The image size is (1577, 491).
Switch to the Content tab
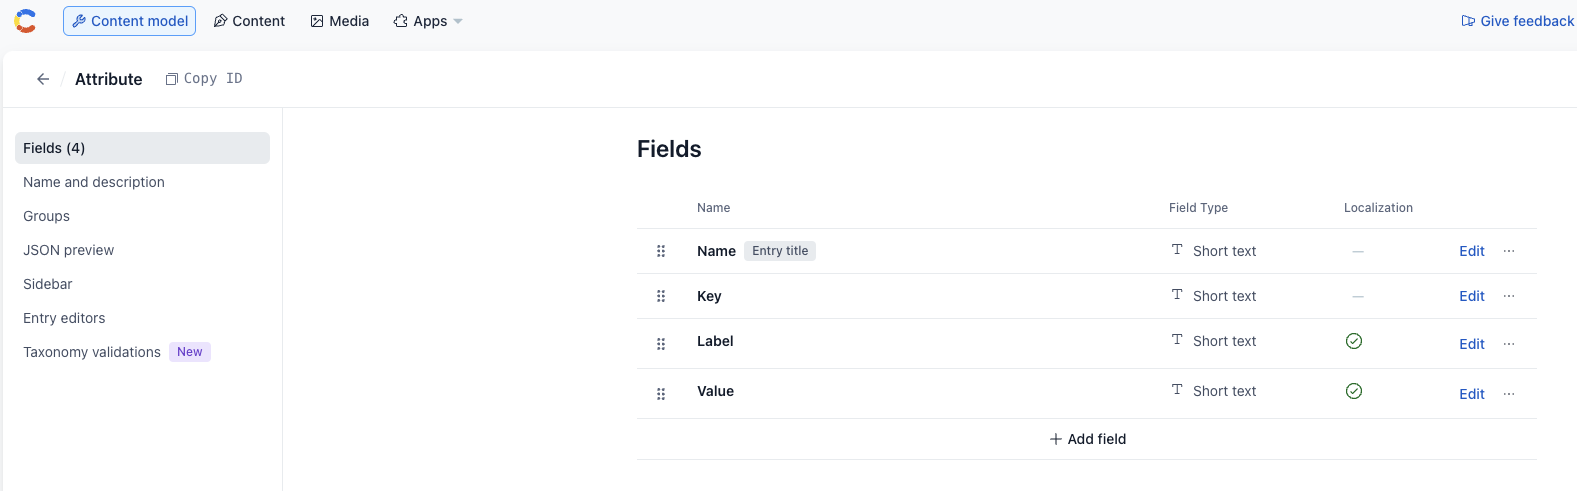pyautogui.click(x=249, y=21)
